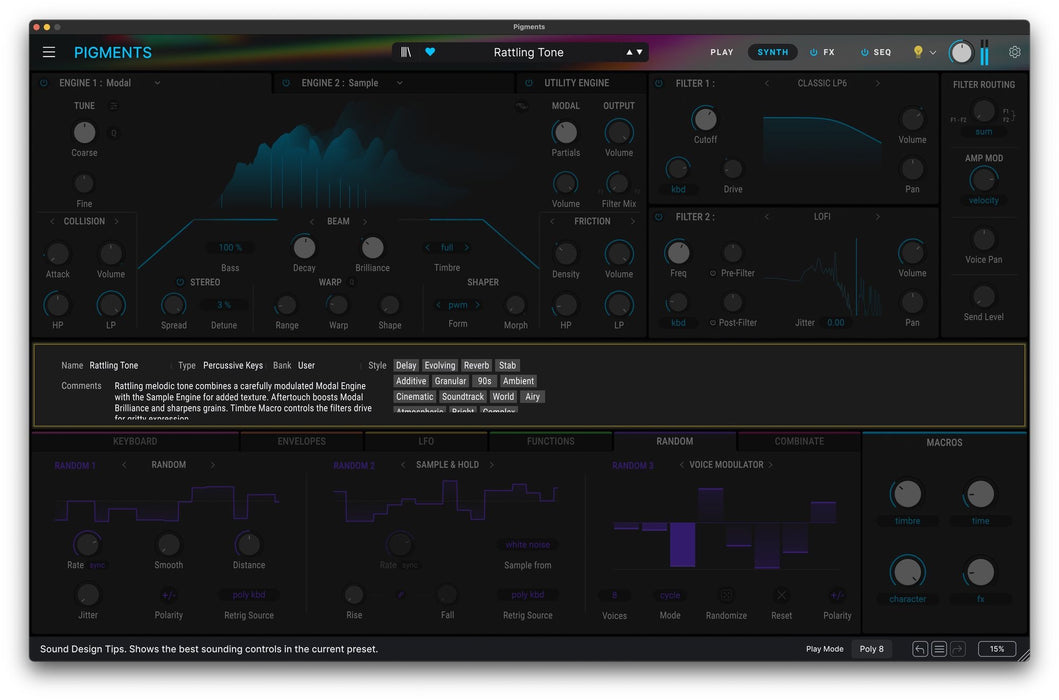Open the Pigments hamburger main menu
1059x700 pixels.
49,52
